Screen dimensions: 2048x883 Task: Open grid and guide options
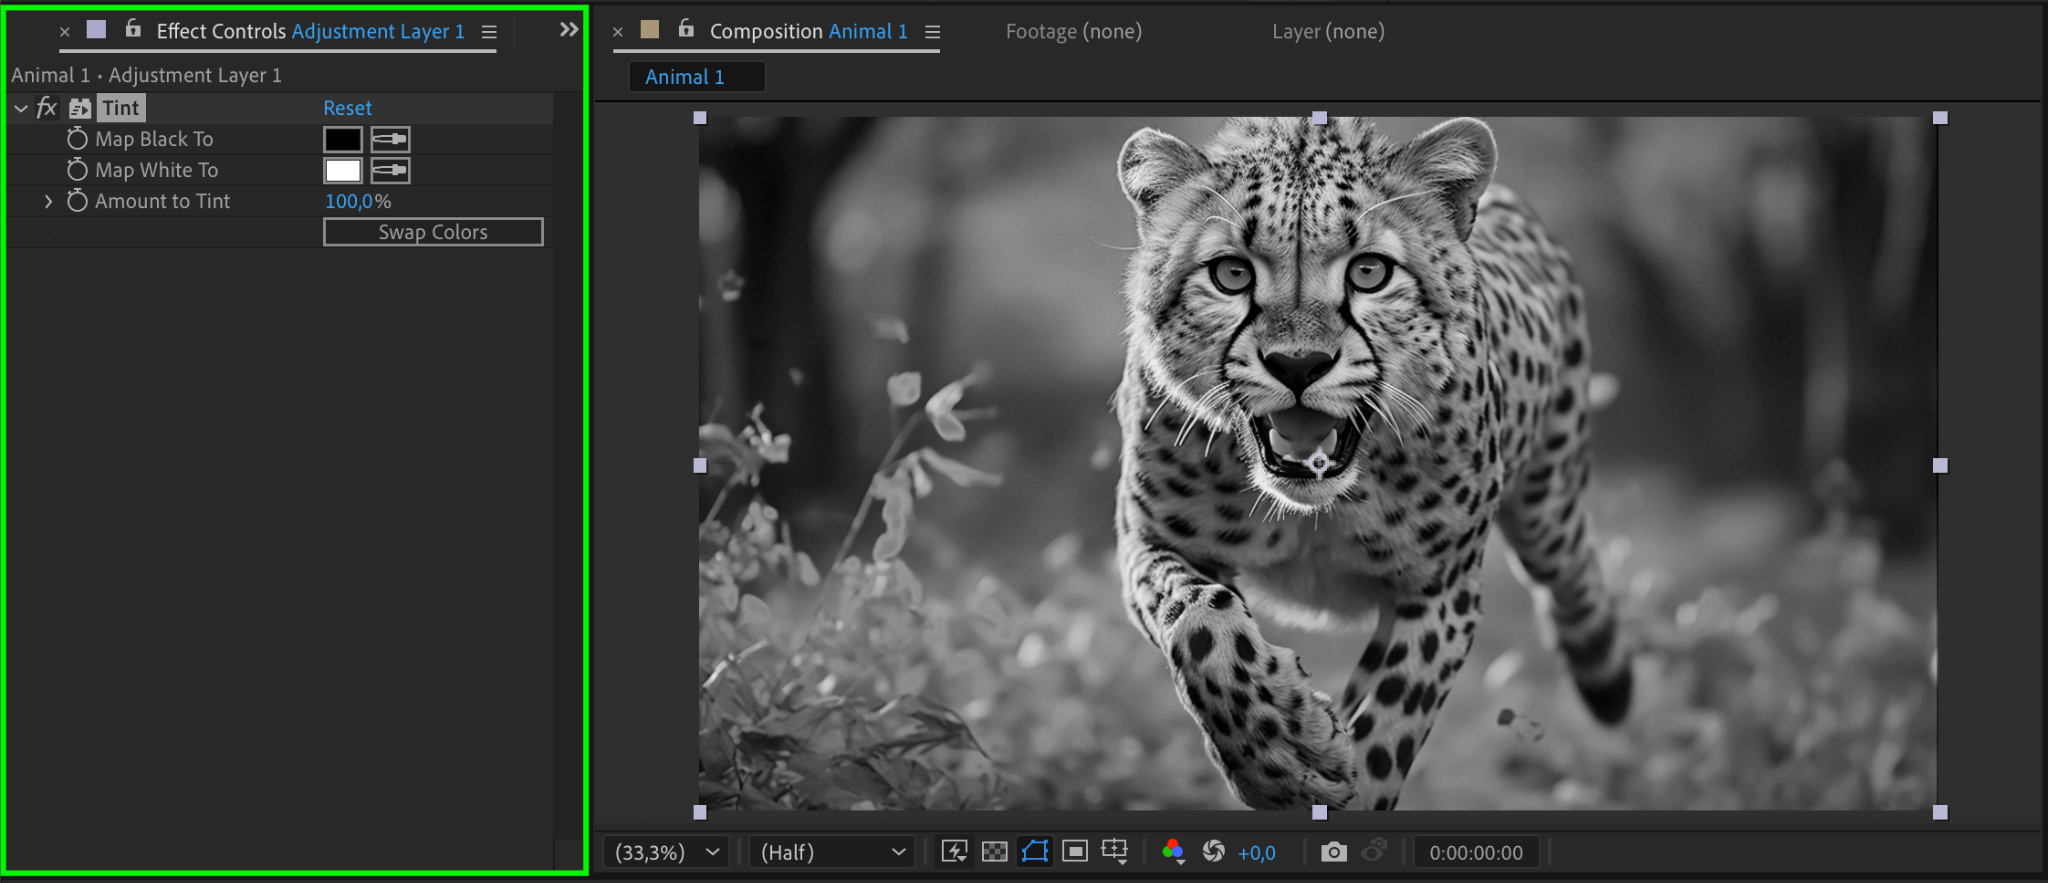coord(1114,852)
